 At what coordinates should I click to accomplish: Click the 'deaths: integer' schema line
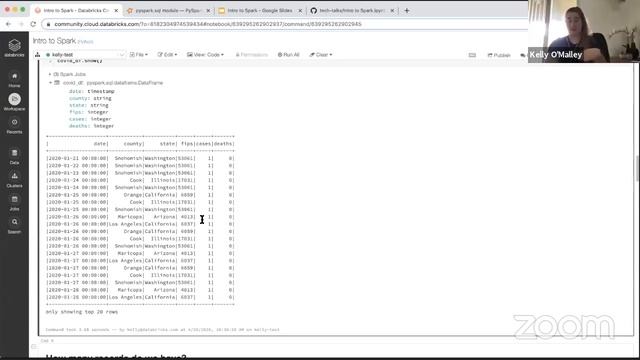91,126
